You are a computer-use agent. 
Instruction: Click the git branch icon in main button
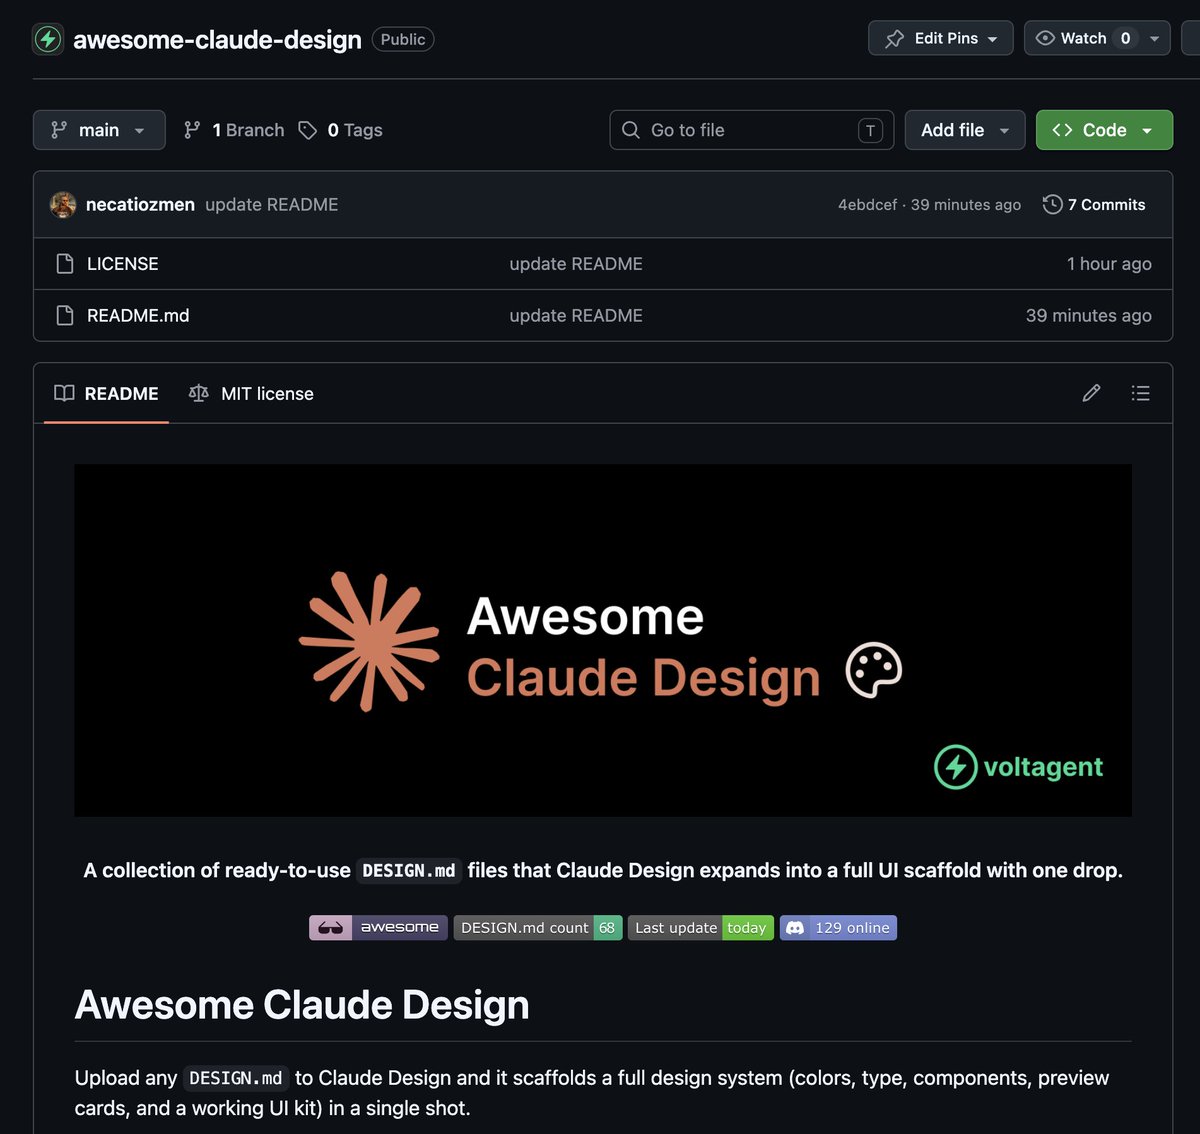(x=59, y=130)
